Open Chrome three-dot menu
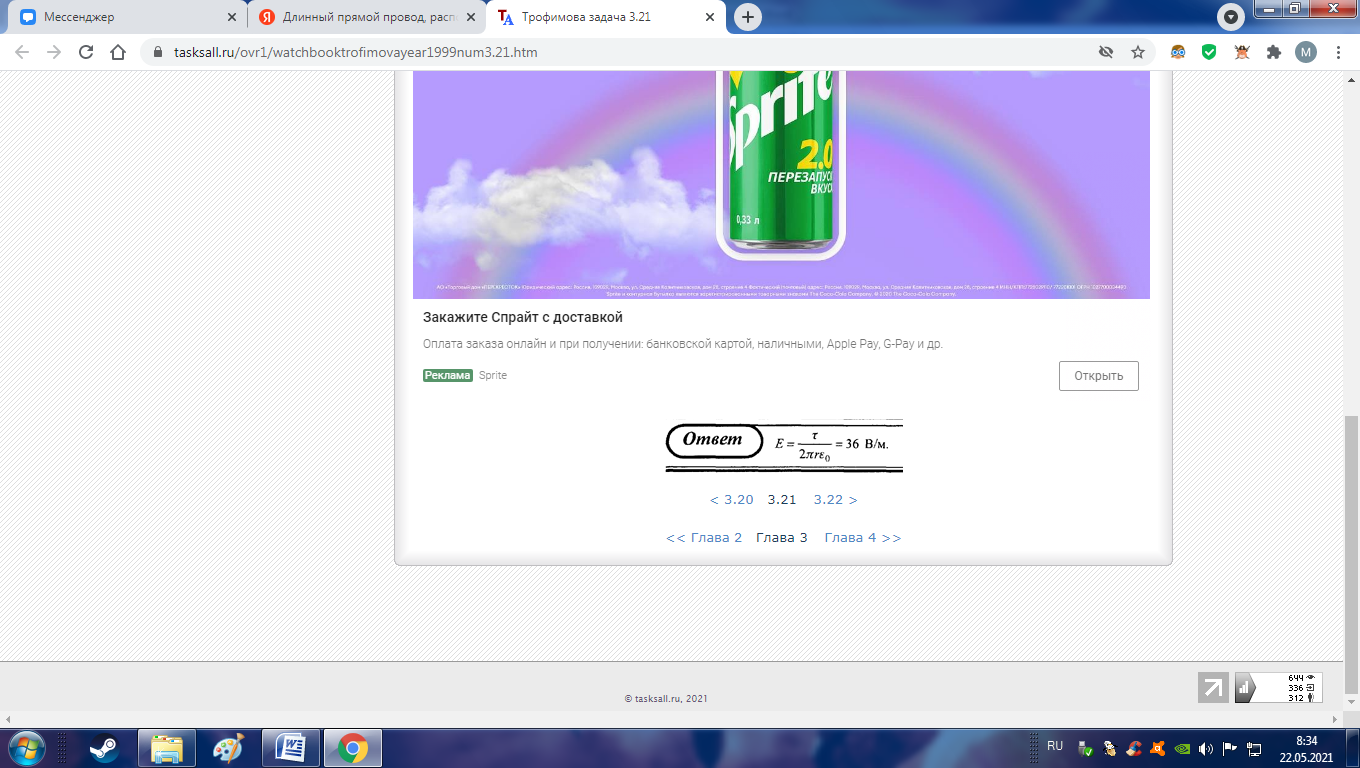1360x768 pixels. (1338, 52)
